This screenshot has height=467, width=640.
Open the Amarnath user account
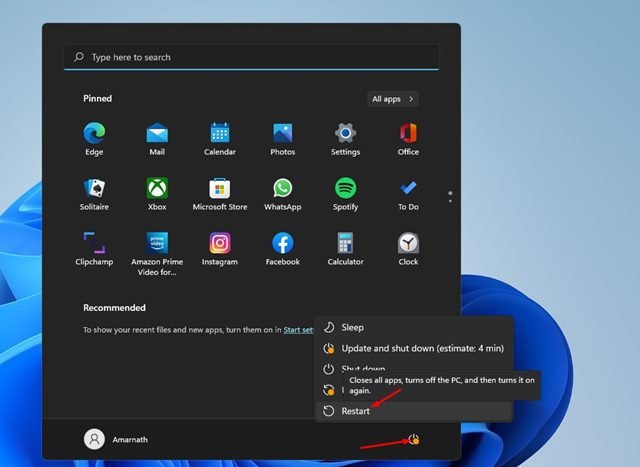click(116, 439)
